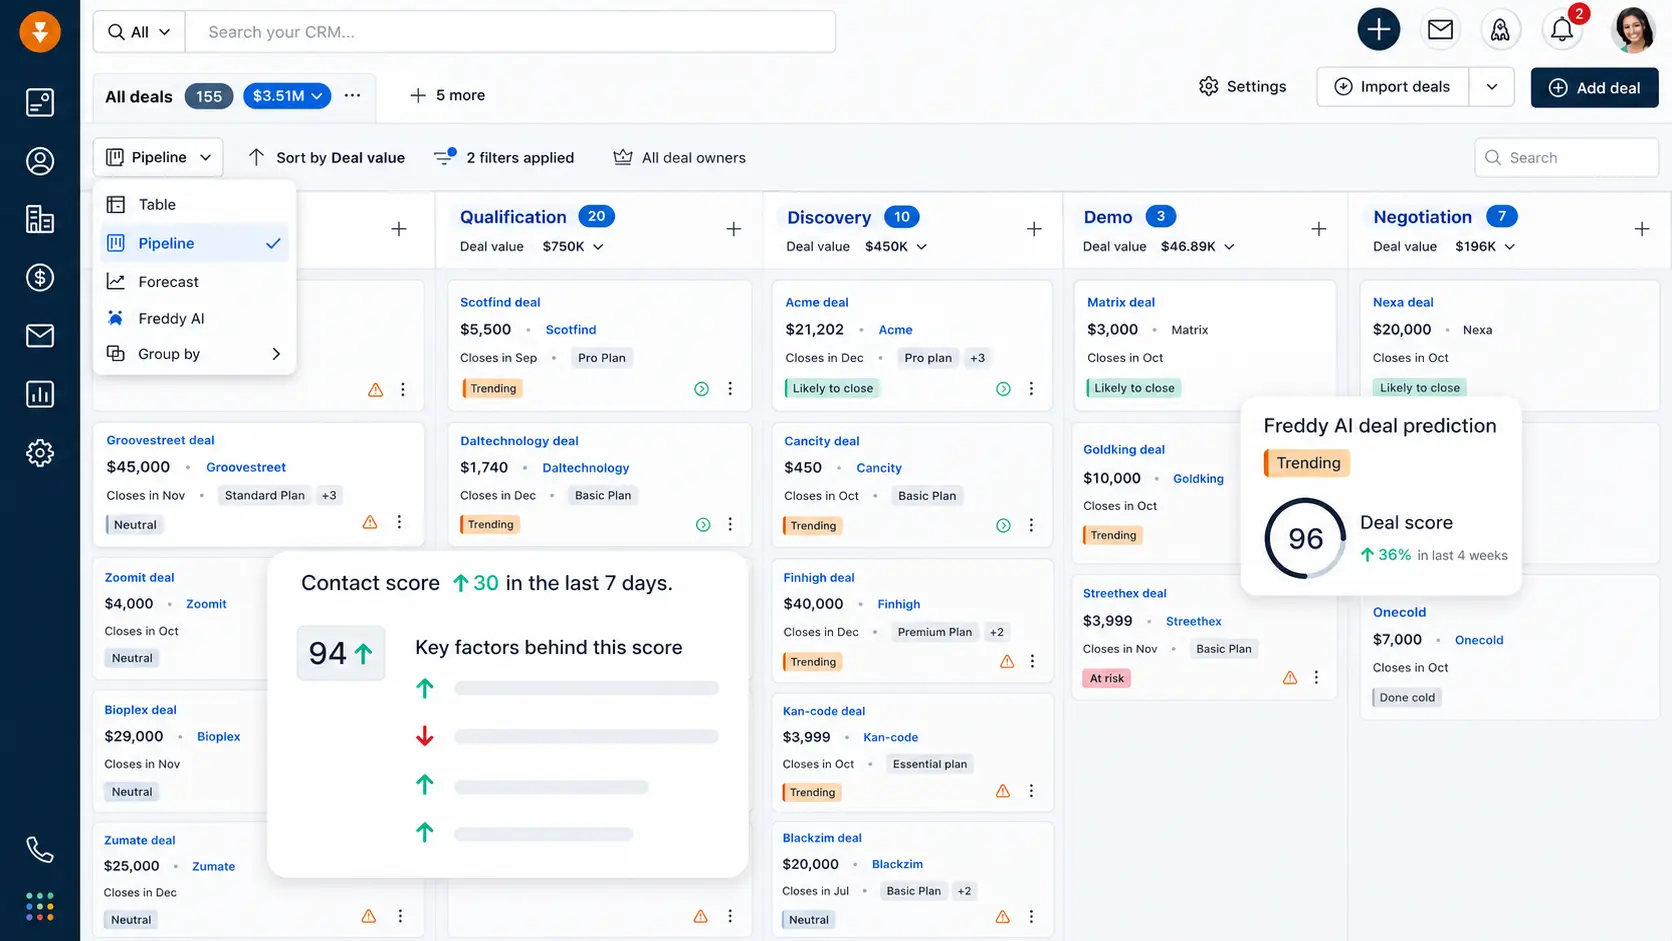The width and height of the screenshot is (1672, 941).
Task: Open the dashboard sidebar icon
Action: [x=40, y=102]
